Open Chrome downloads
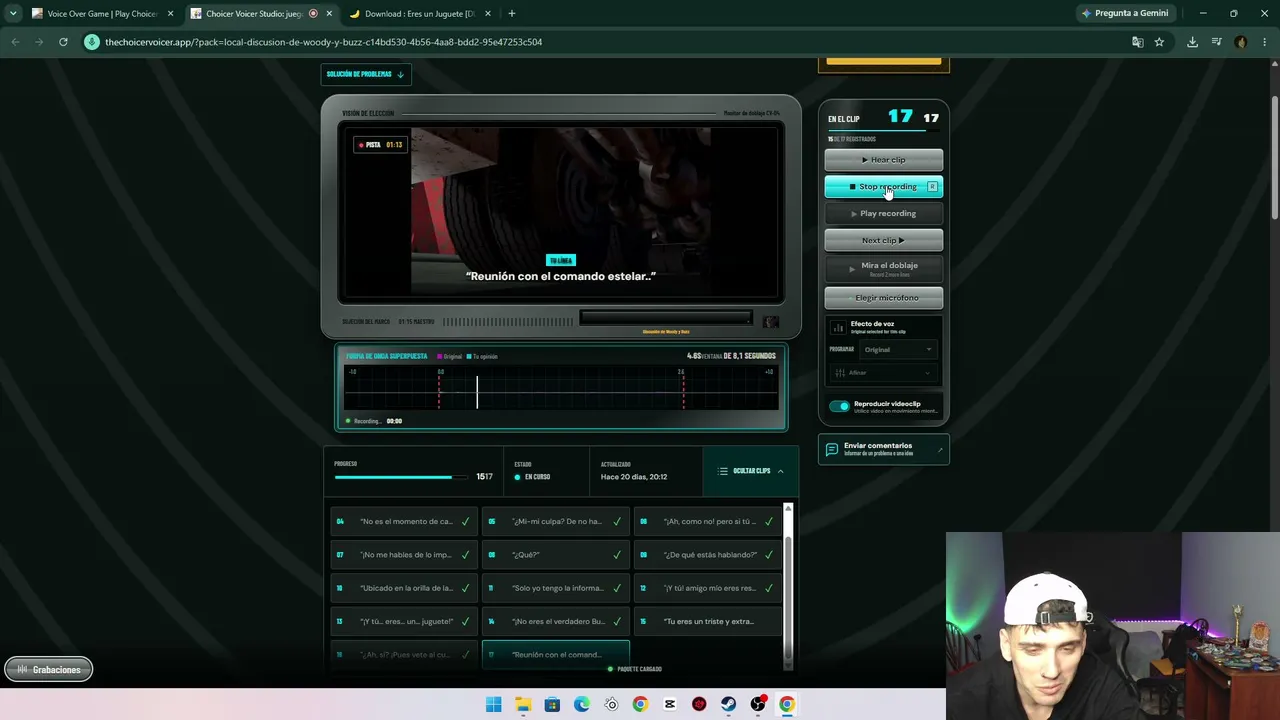The width and height of the screenshot is (1280, 720). [x=1192, y=42]
